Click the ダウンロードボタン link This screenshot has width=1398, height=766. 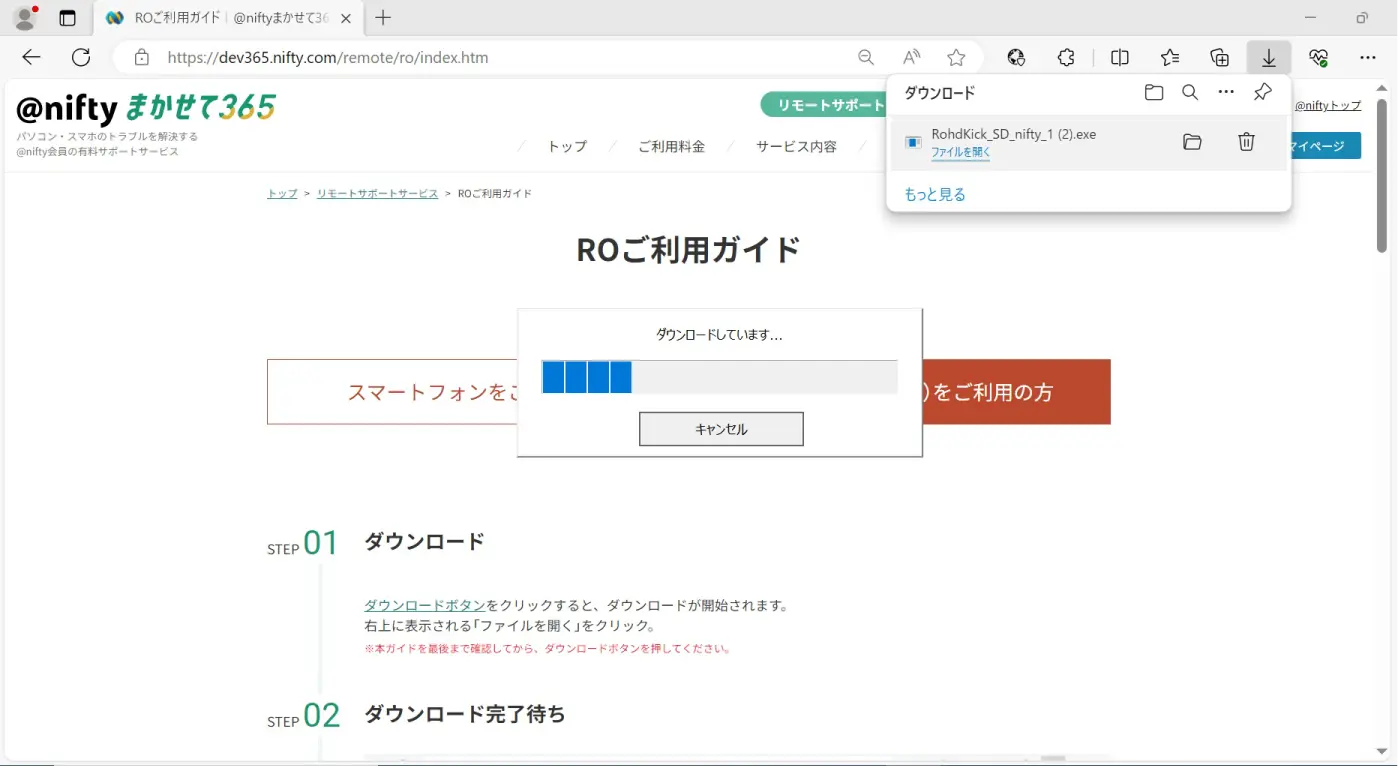(425, 605)
